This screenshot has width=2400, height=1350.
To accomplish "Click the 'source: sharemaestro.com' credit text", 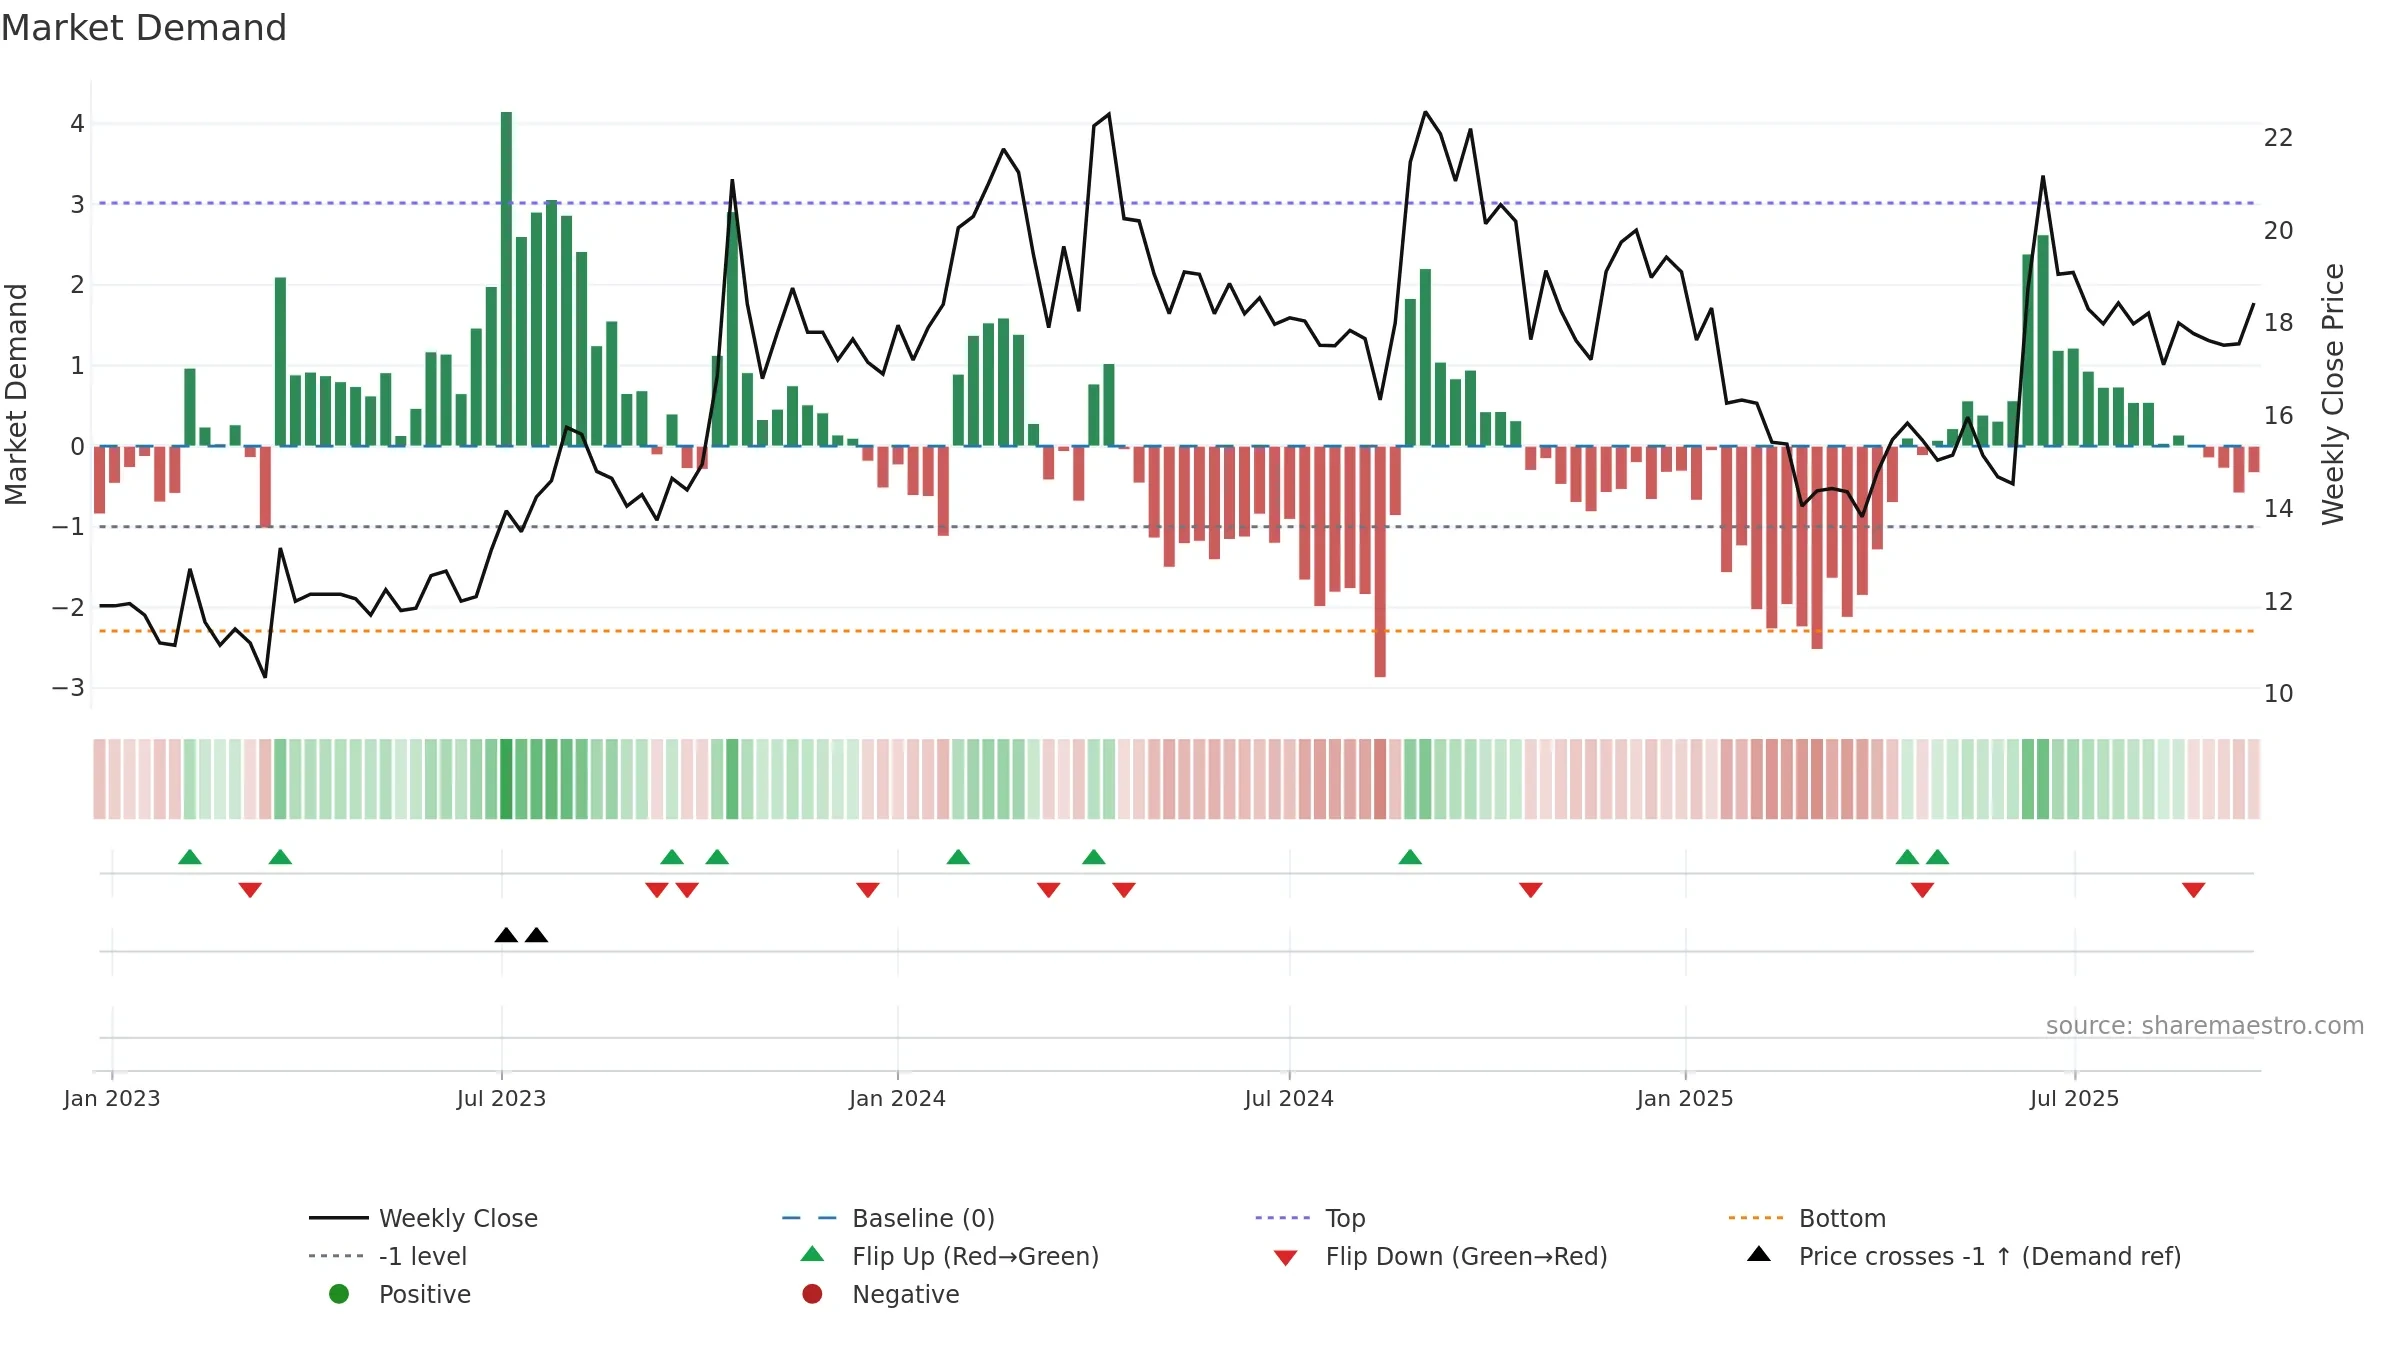I will [x=2205, y=1025].
